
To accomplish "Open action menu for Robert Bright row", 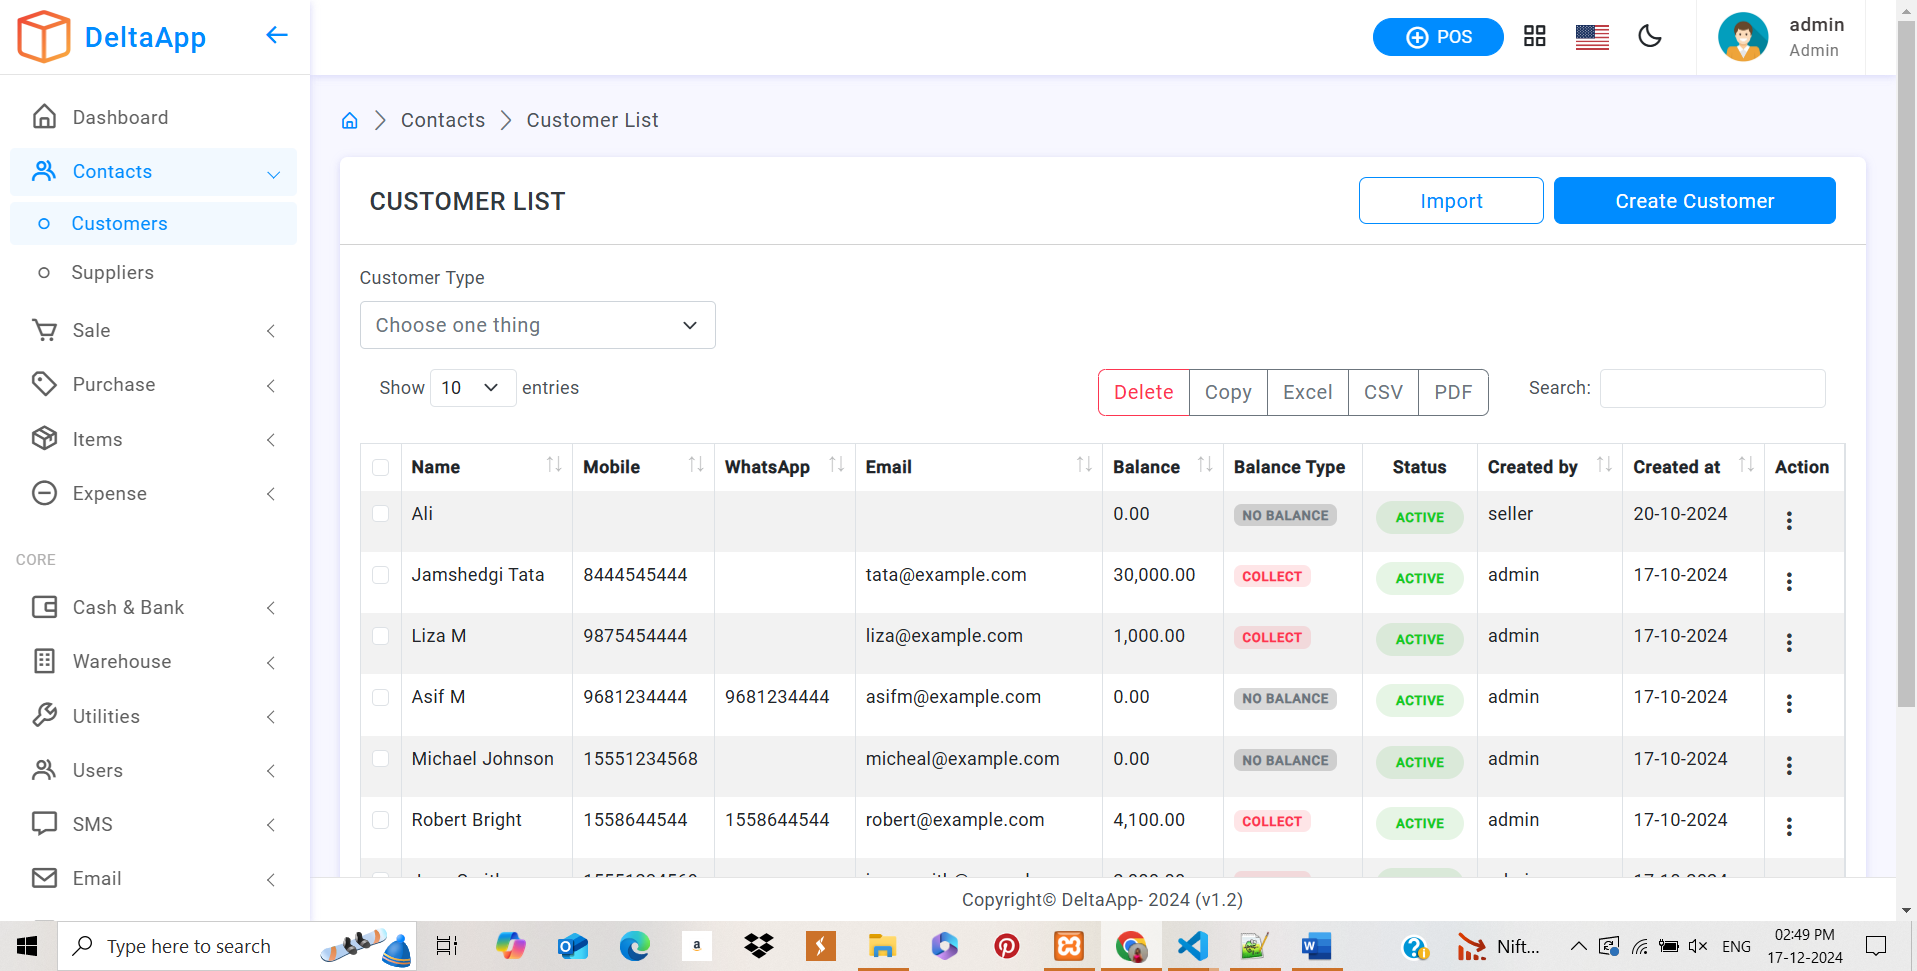I will 1788,826.
